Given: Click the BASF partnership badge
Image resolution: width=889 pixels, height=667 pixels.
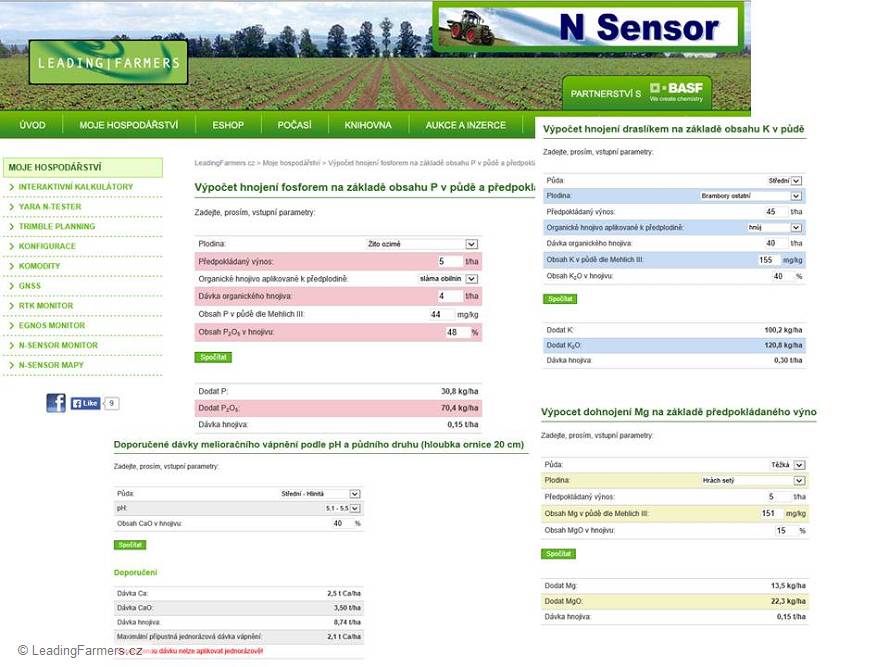Looking at the screenshot, I should tap(637, 92).
